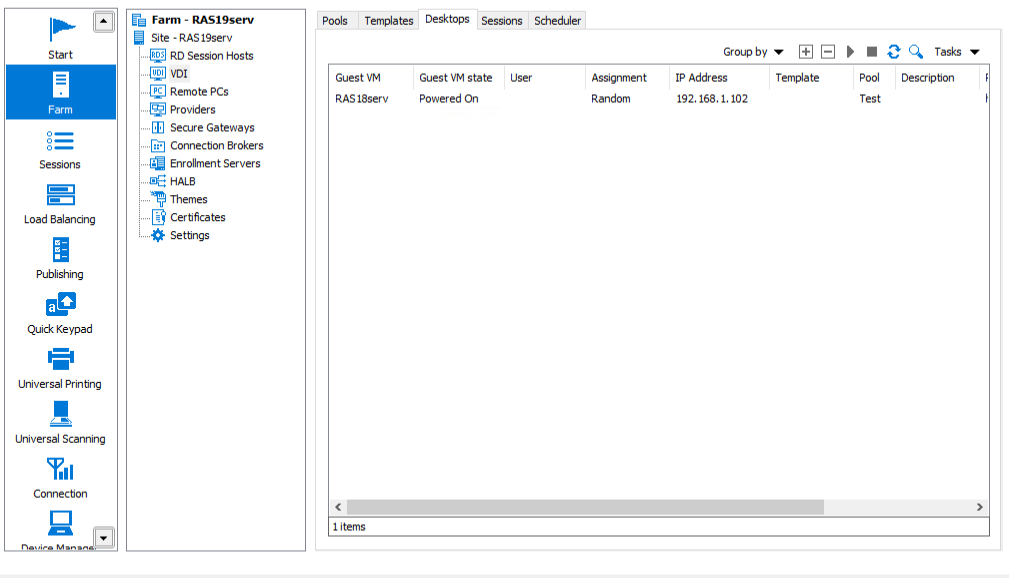The height and width of the screenshot is (578, 1009).
Task: Click the magnifying glass search icon
Action: 915,52
